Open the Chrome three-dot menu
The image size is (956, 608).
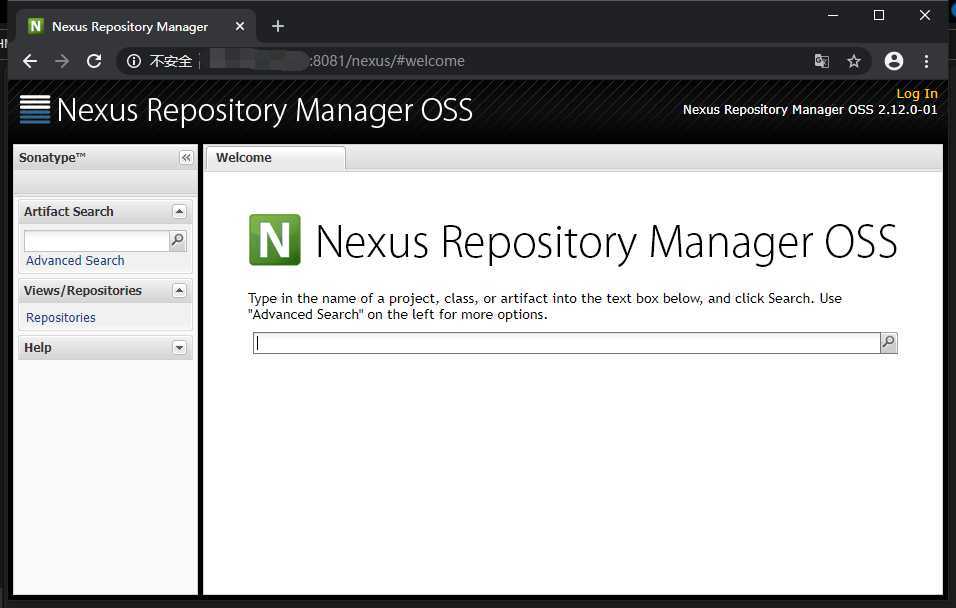926,61
